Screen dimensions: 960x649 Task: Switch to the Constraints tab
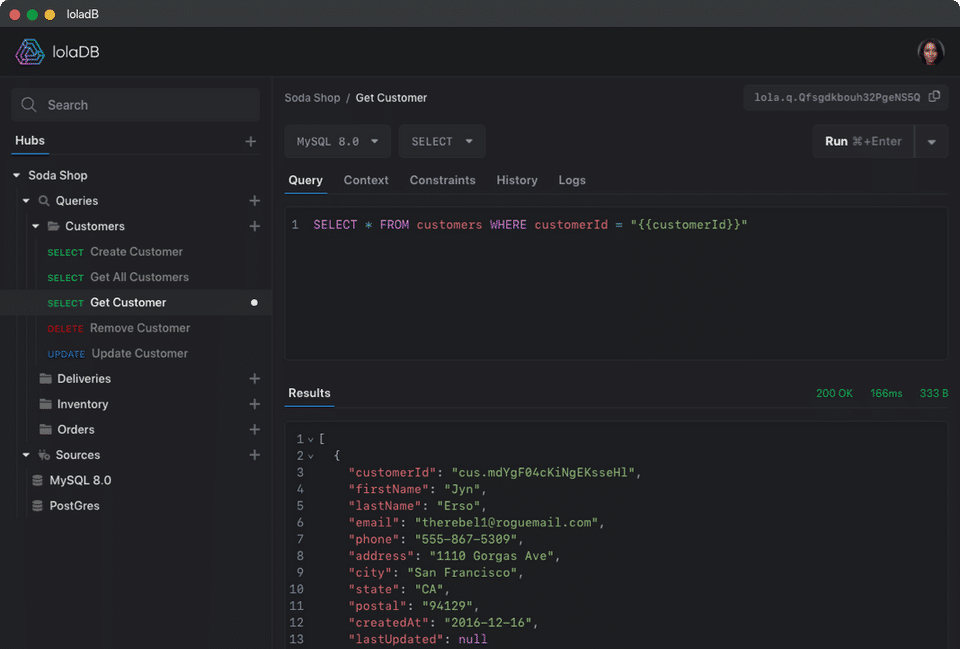[x=442, y=180]
